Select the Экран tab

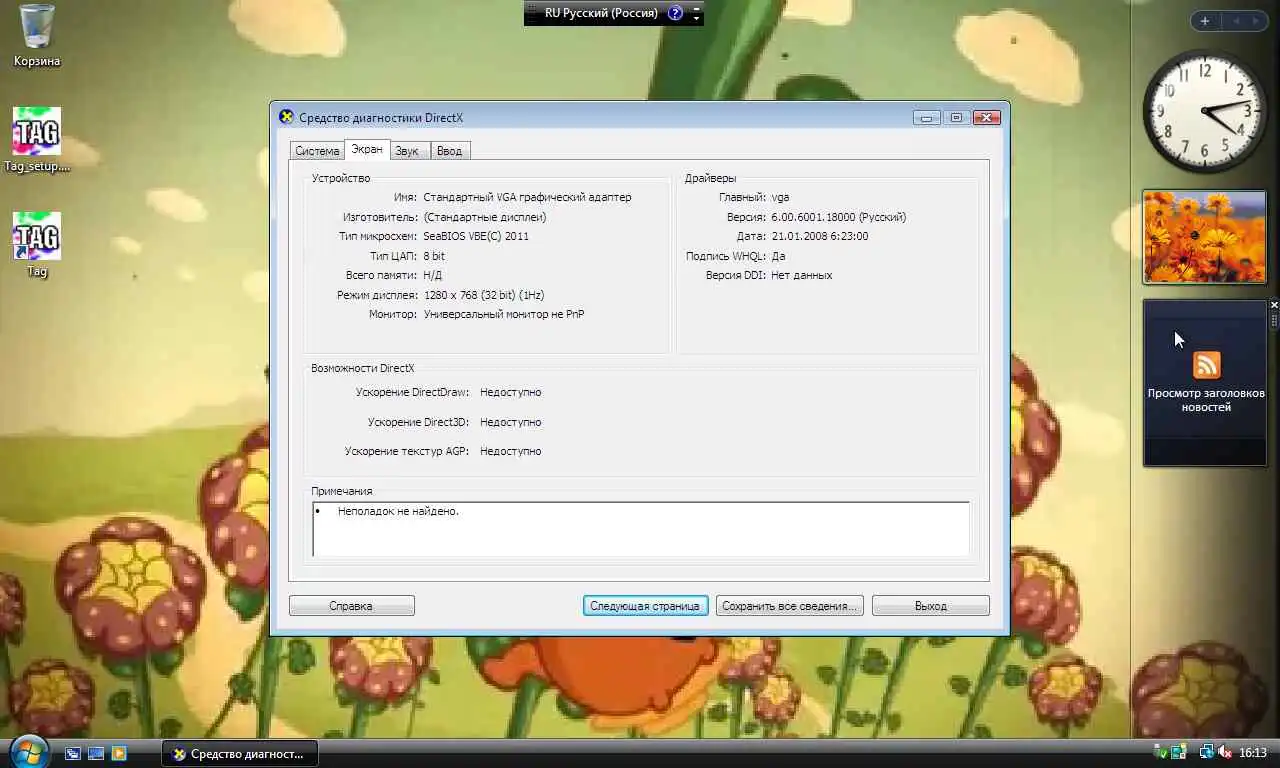pos(367,149)
